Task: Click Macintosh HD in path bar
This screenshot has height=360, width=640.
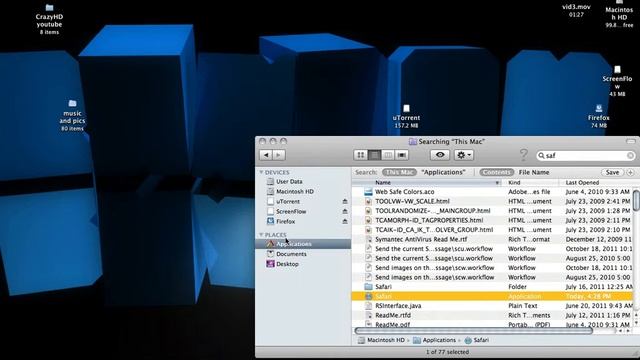Action: [381, 340]
